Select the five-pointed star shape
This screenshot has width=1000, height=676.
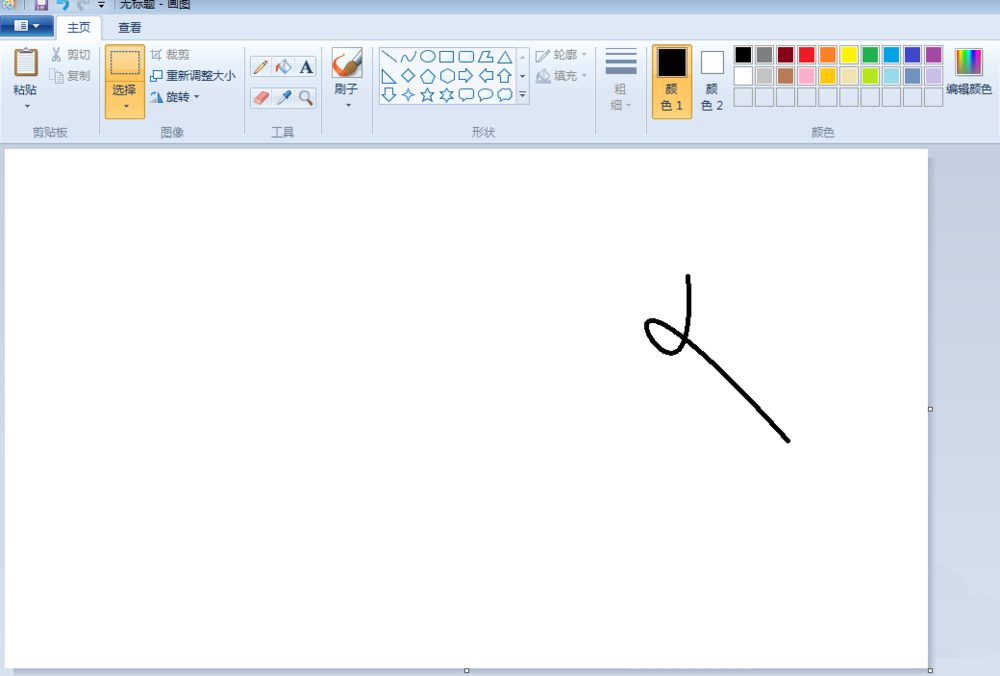[429, 93]
